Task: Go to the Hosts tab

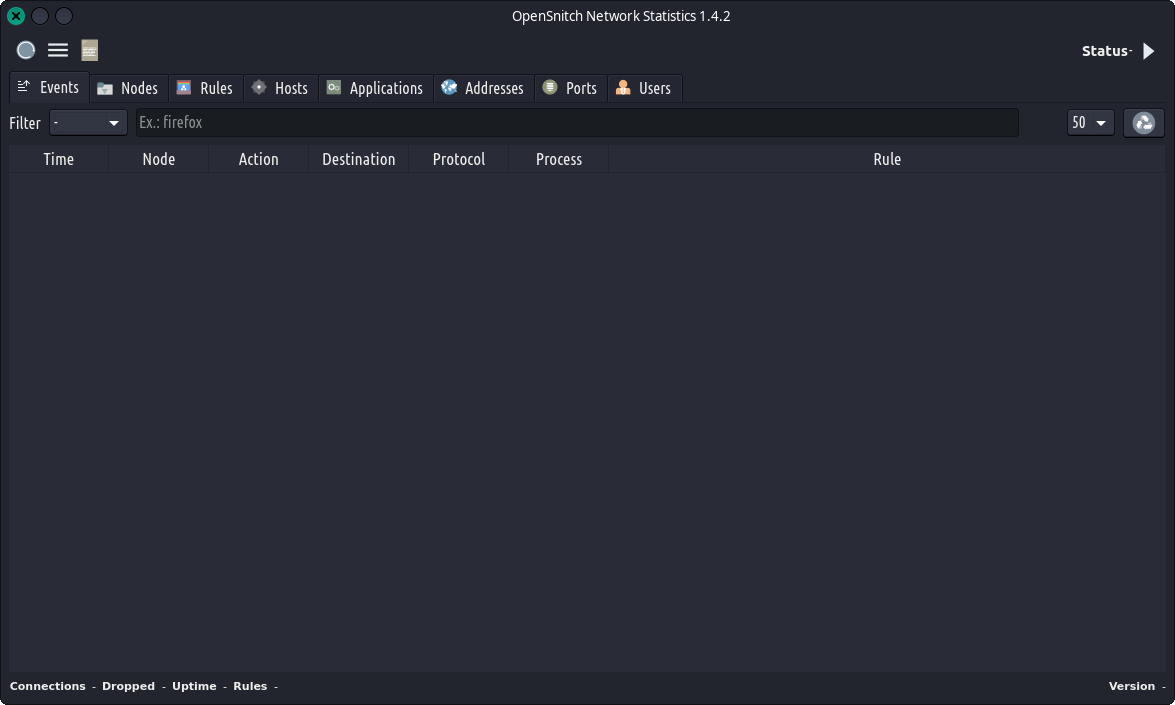Action: coord(280,88)
